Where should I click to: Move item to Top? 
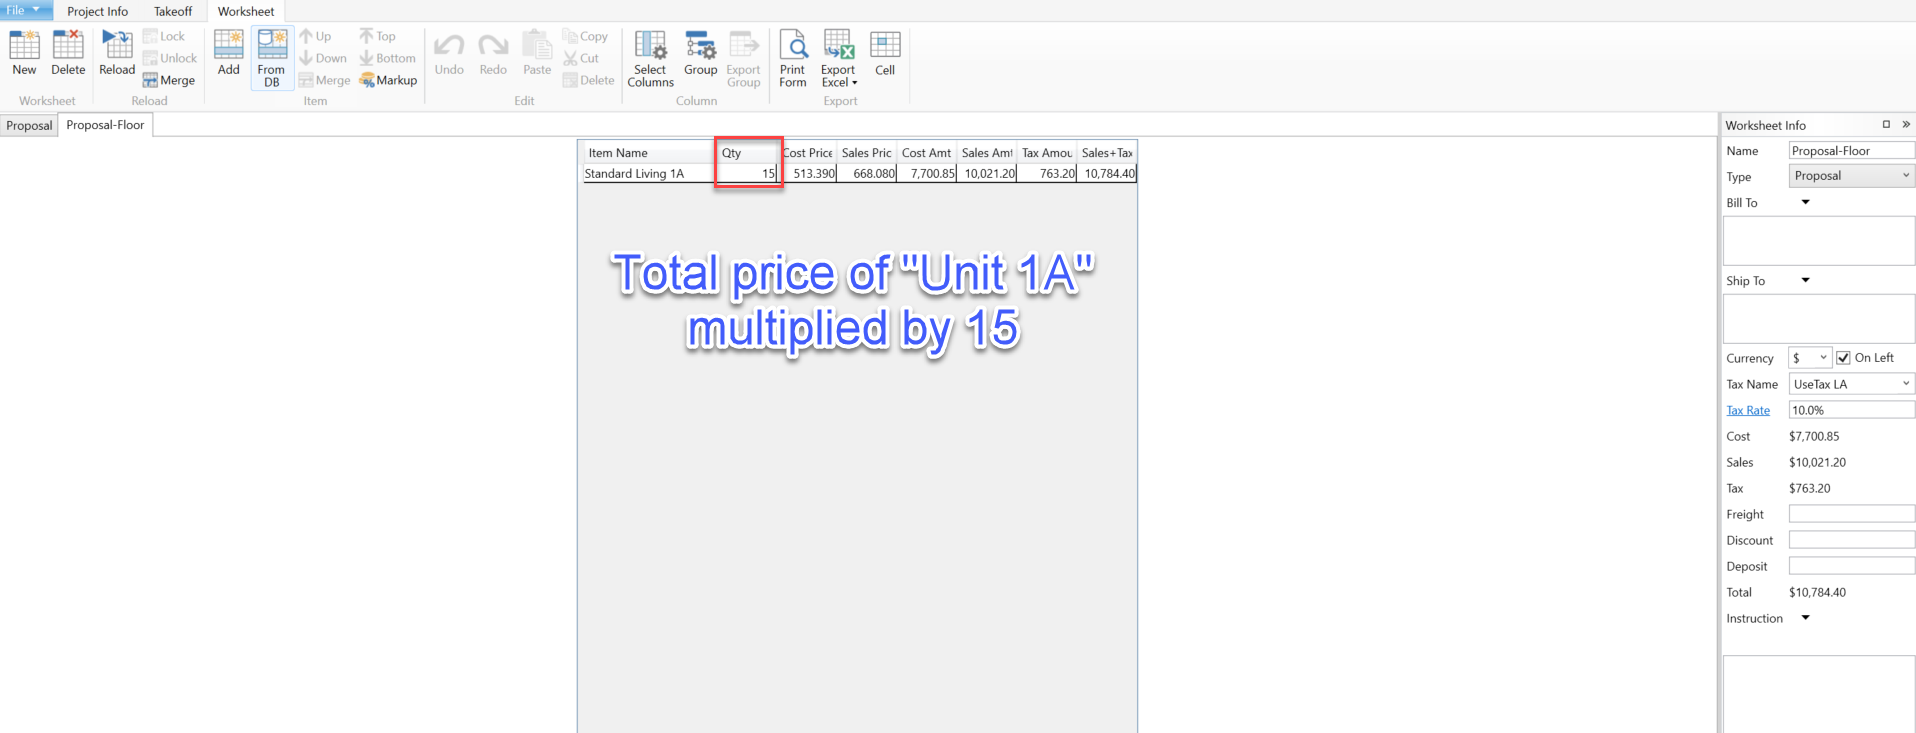378,36
